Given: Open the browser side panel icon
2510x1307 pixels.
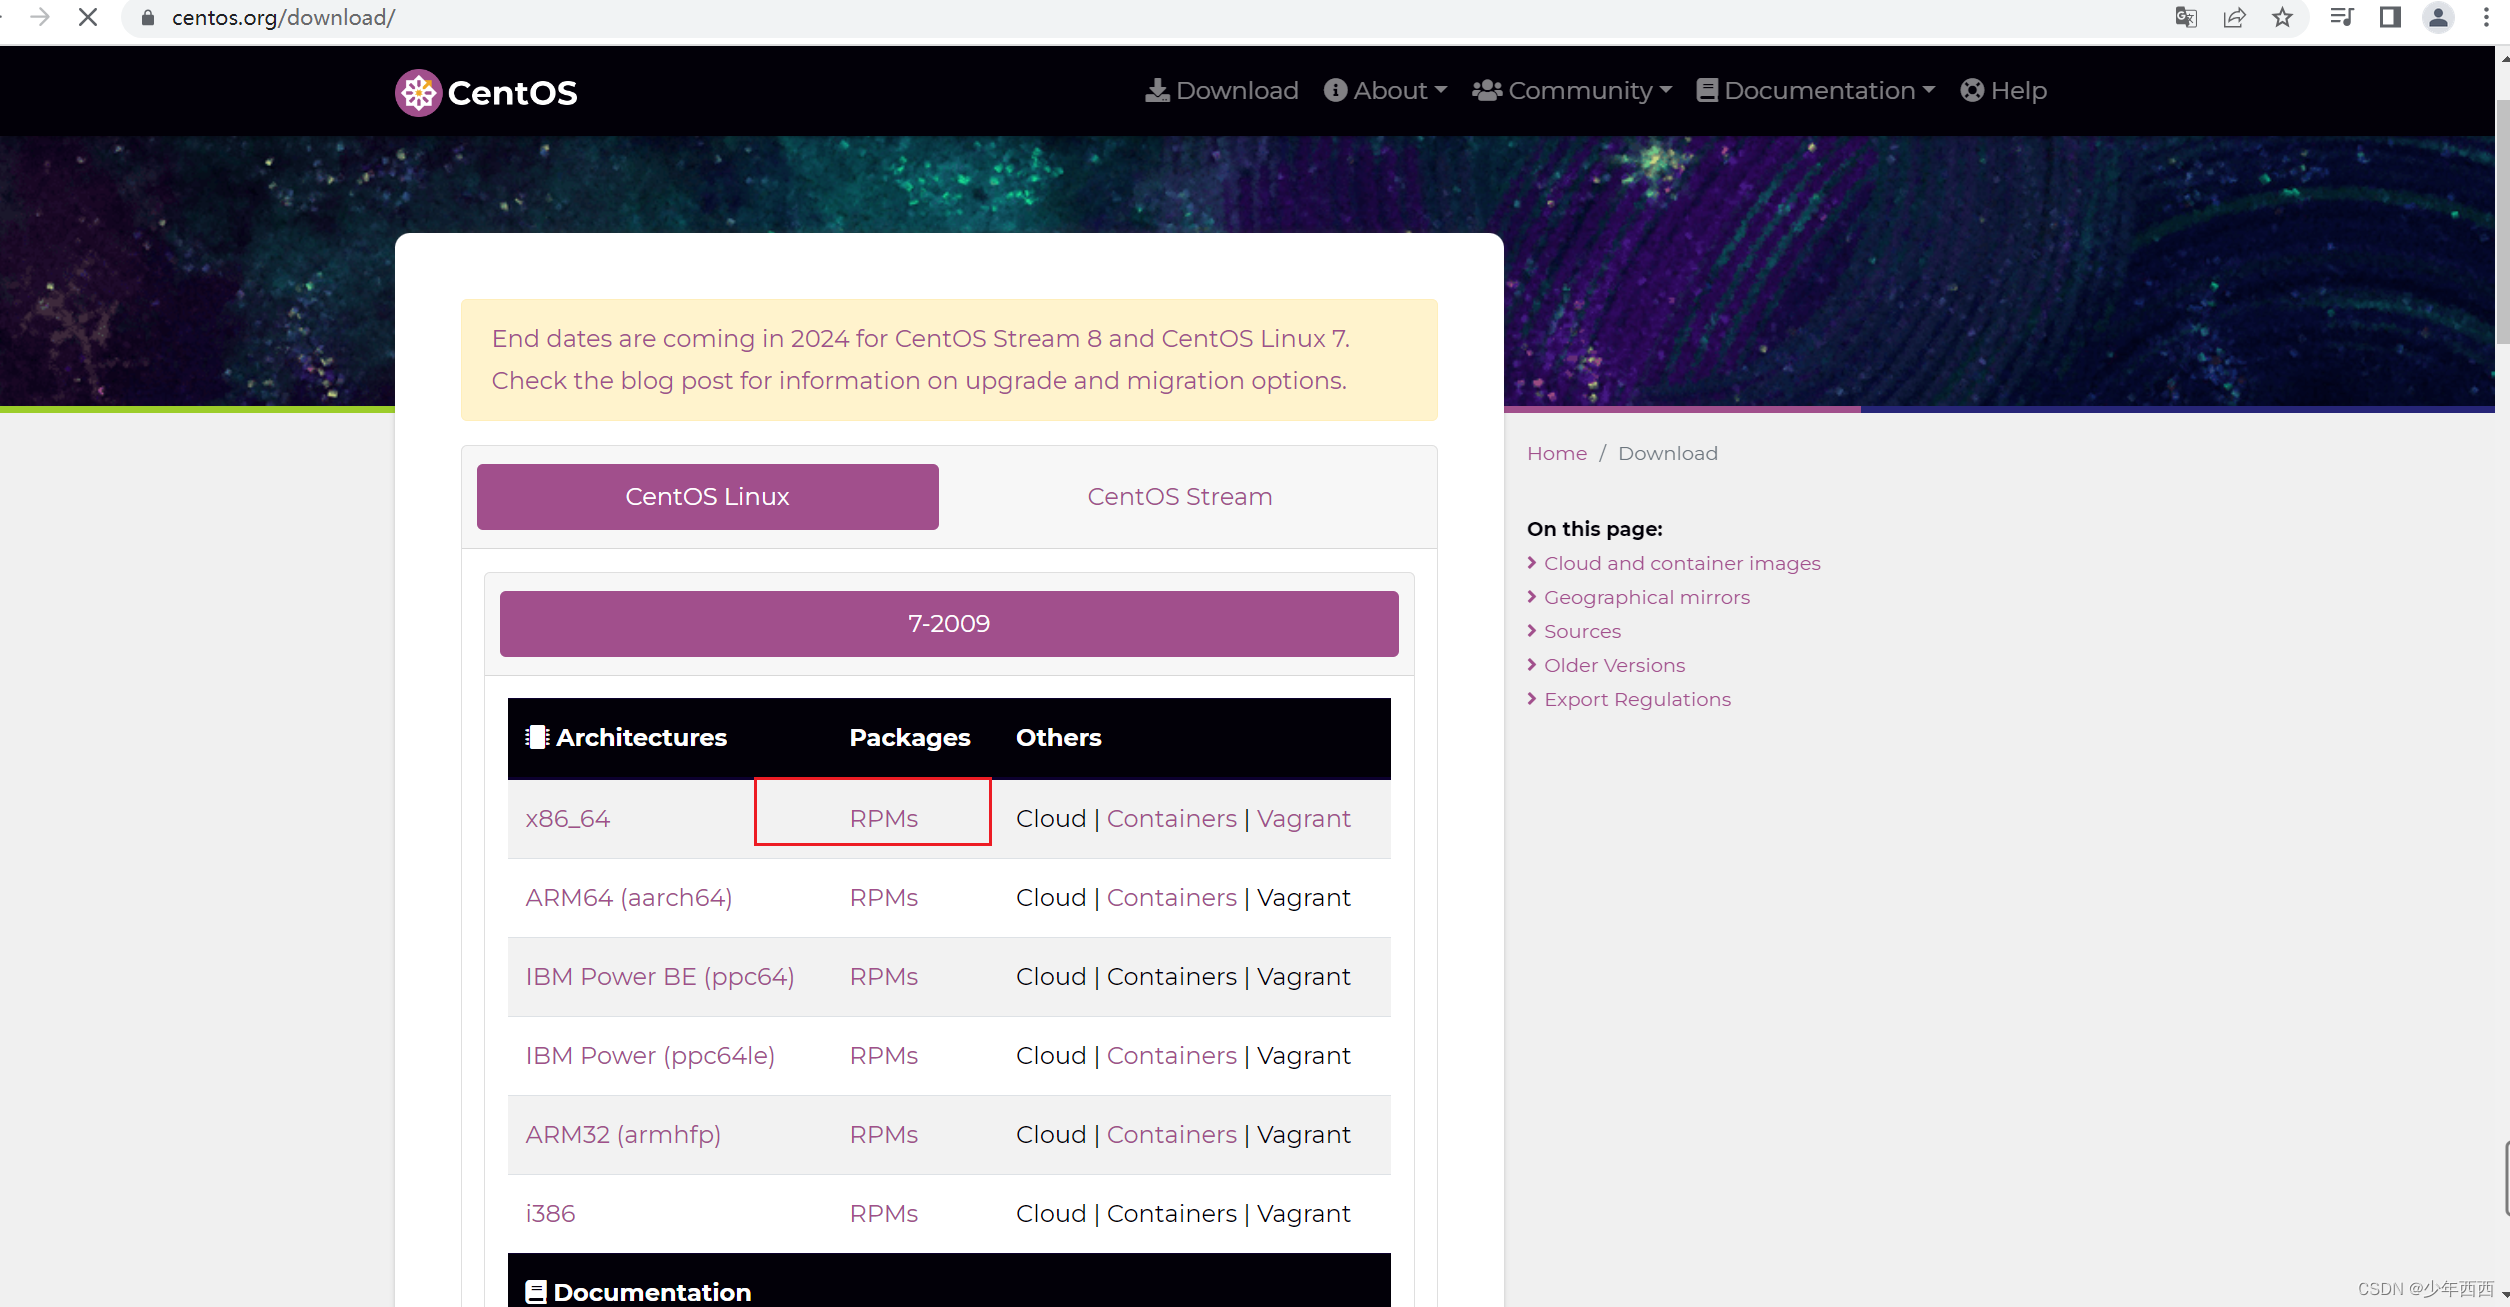Looking at the screenshot, I should pyautogui.click(x=2390, y=17).
